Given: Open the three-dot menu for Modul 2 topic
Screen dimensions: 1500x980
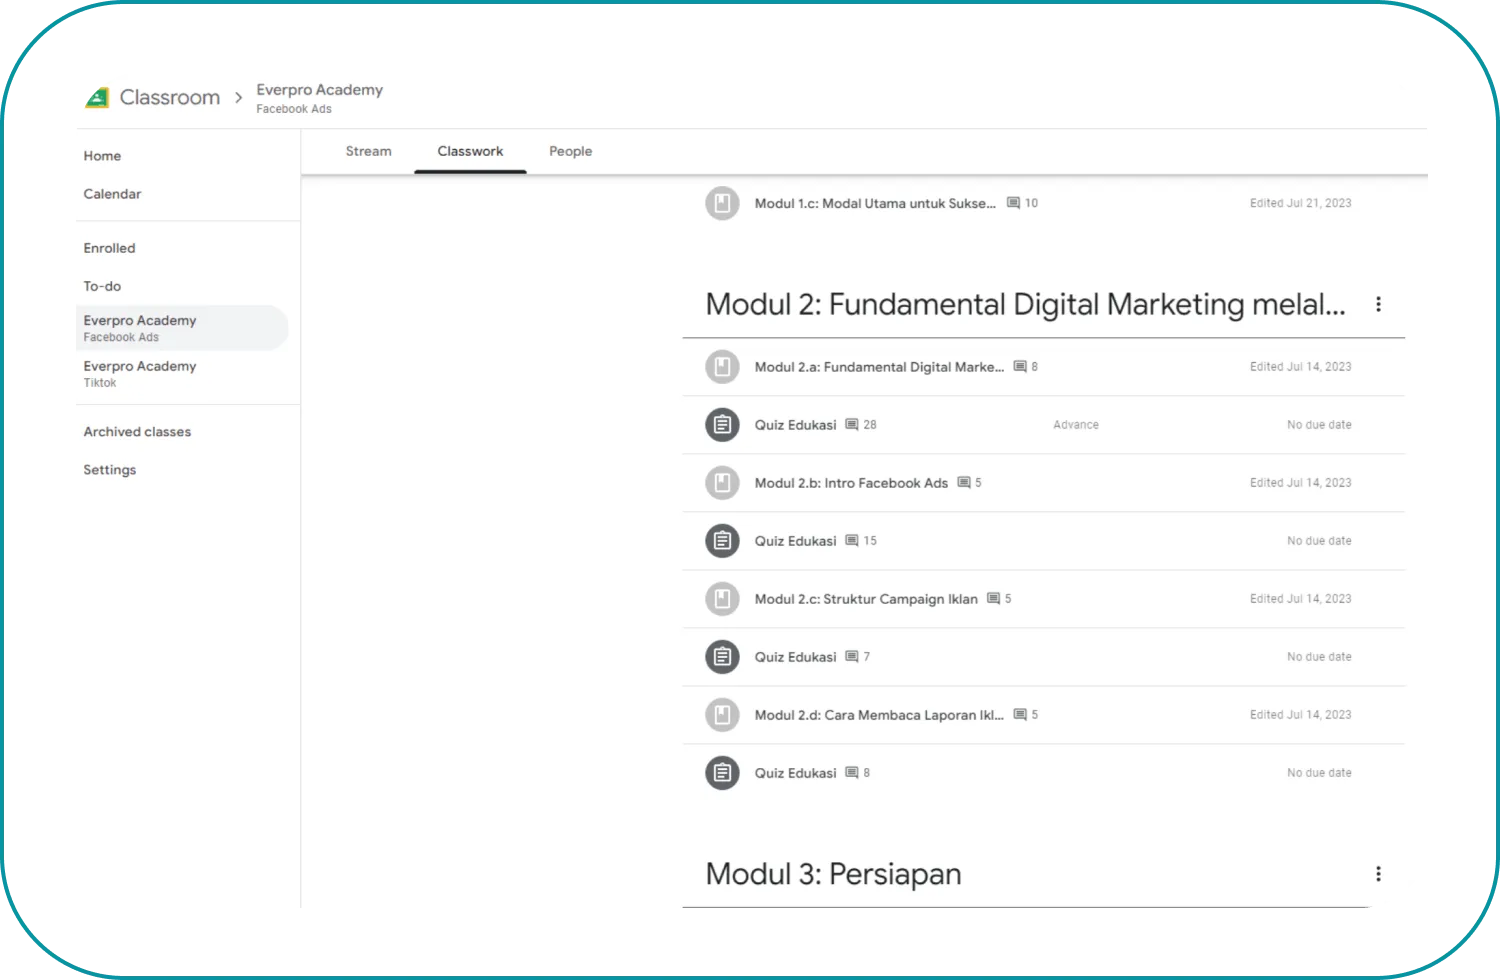Looking at the screenshot, I should click(1378, 304).
